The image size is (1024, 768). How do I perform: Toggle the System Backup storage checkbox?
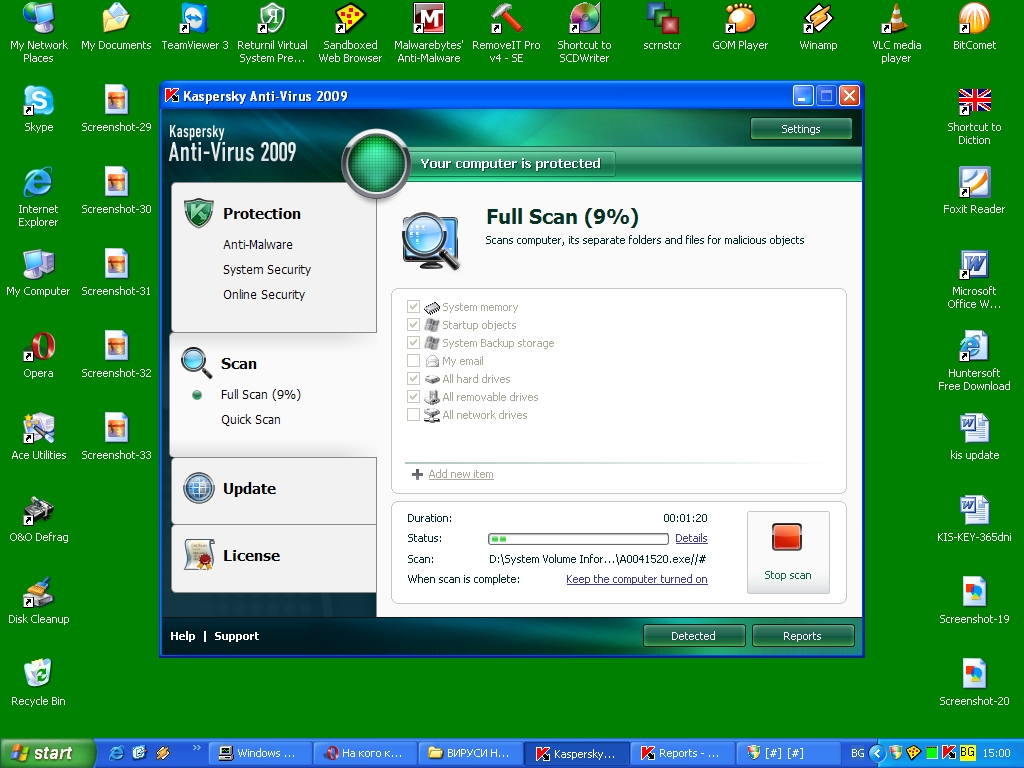413,342
